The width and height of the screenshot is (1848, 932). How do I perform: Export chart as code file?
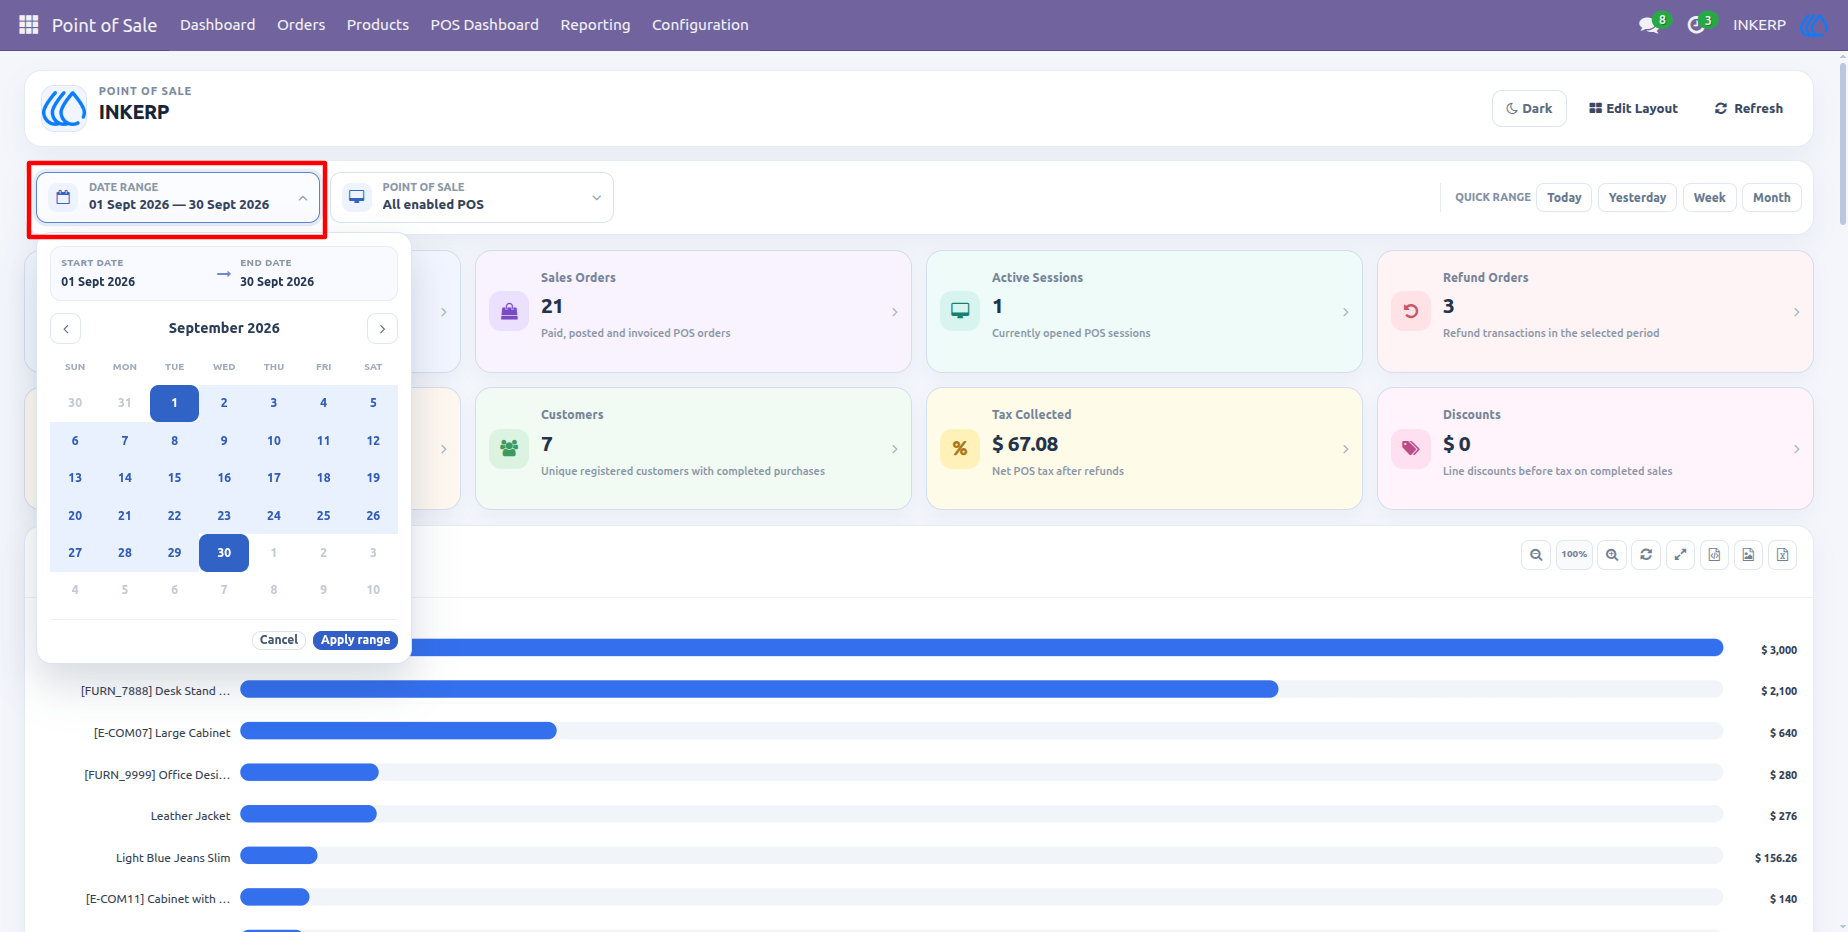point(1714,554)
